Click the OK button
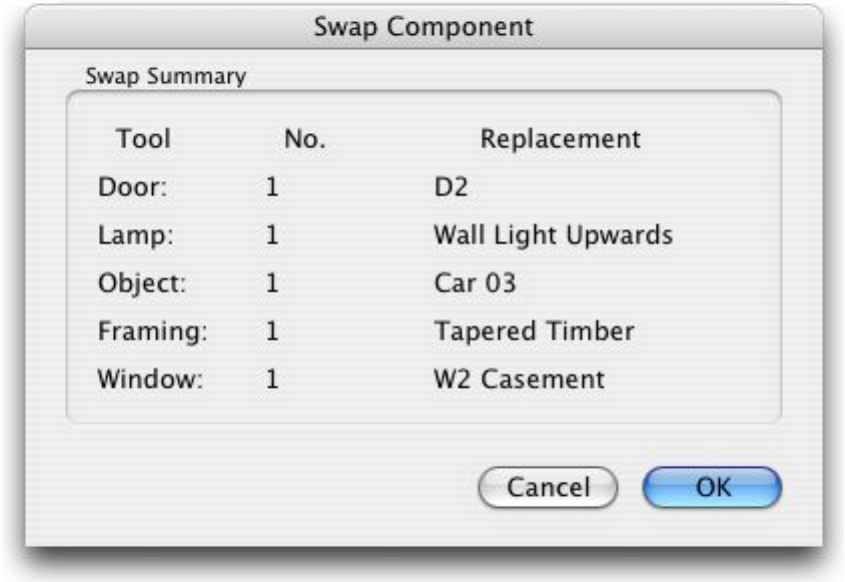 coord(711,488)
